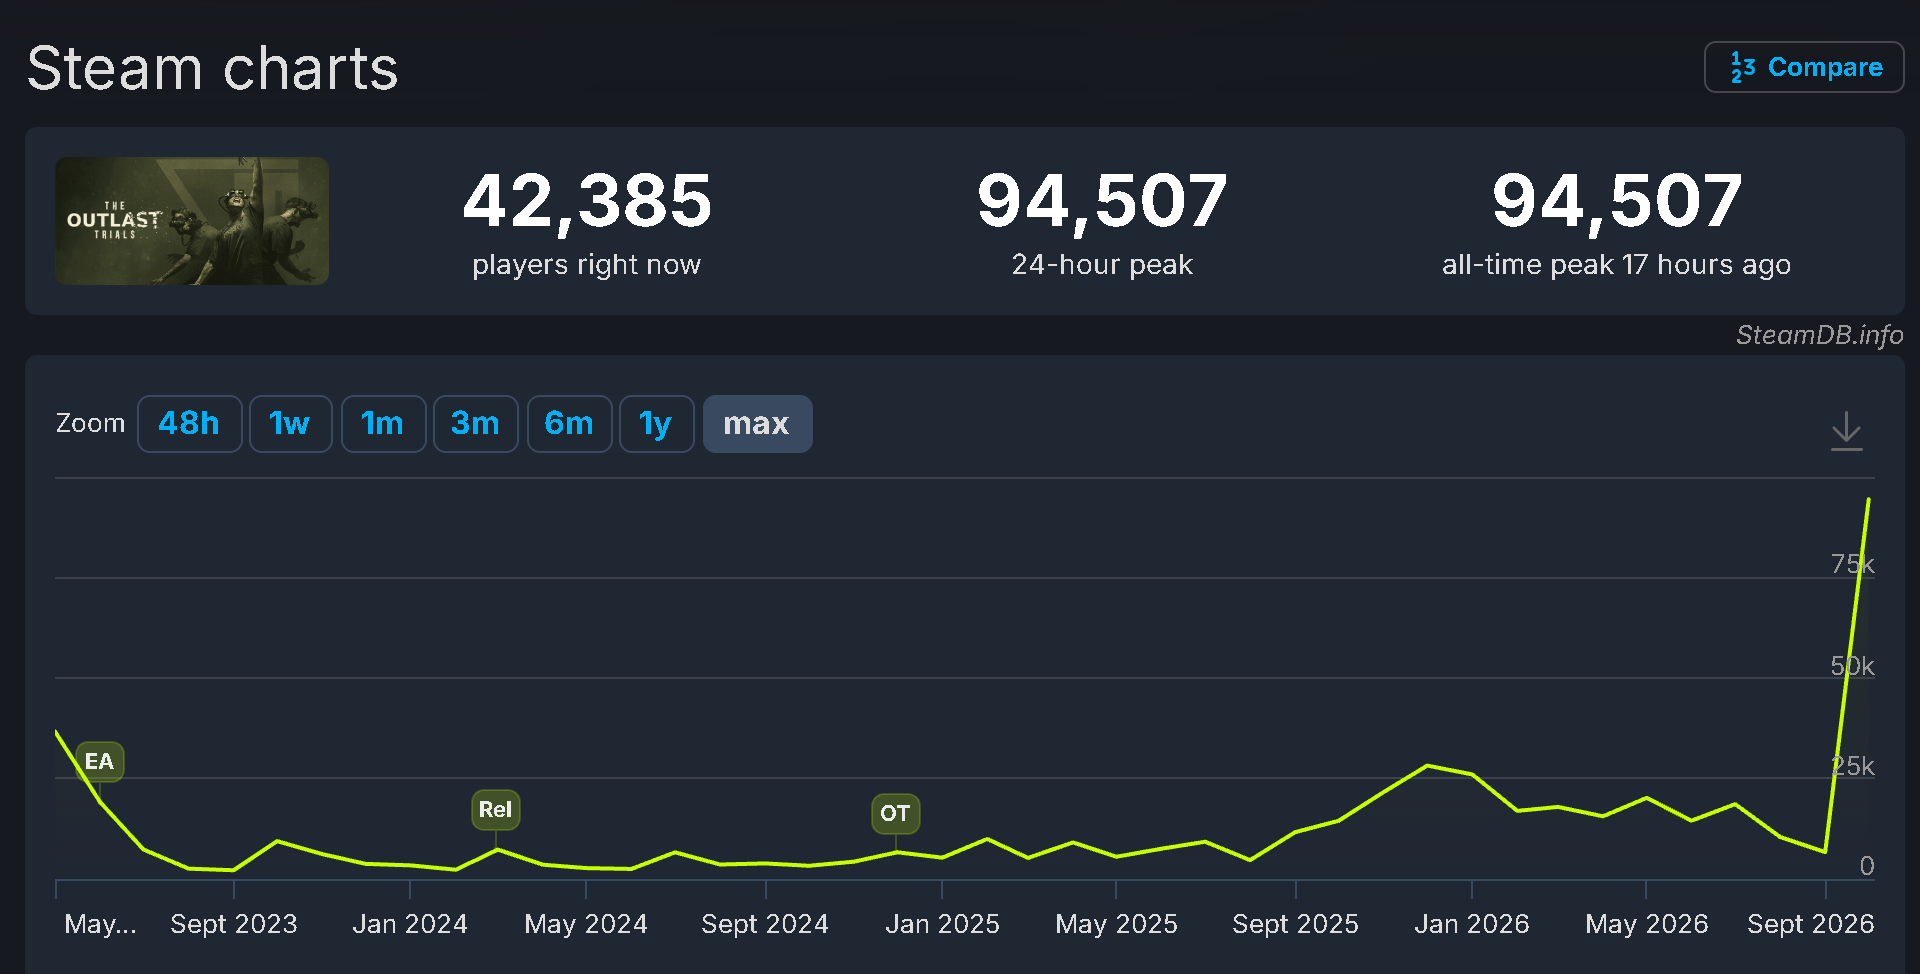The image size is (1920, 974).
Task: Set chart zoom to 48h
Action: tap(189, 424)
